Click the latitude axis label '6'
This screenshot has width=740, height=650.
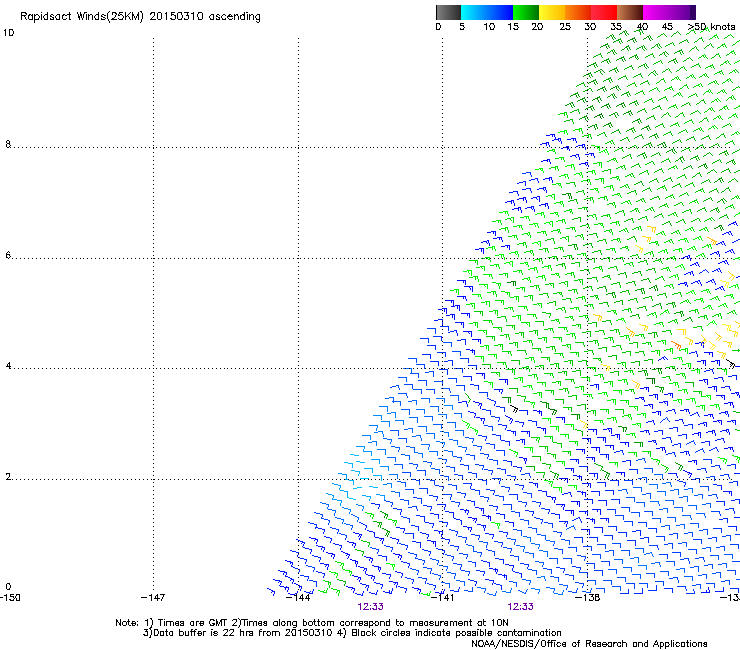[8, 255]
